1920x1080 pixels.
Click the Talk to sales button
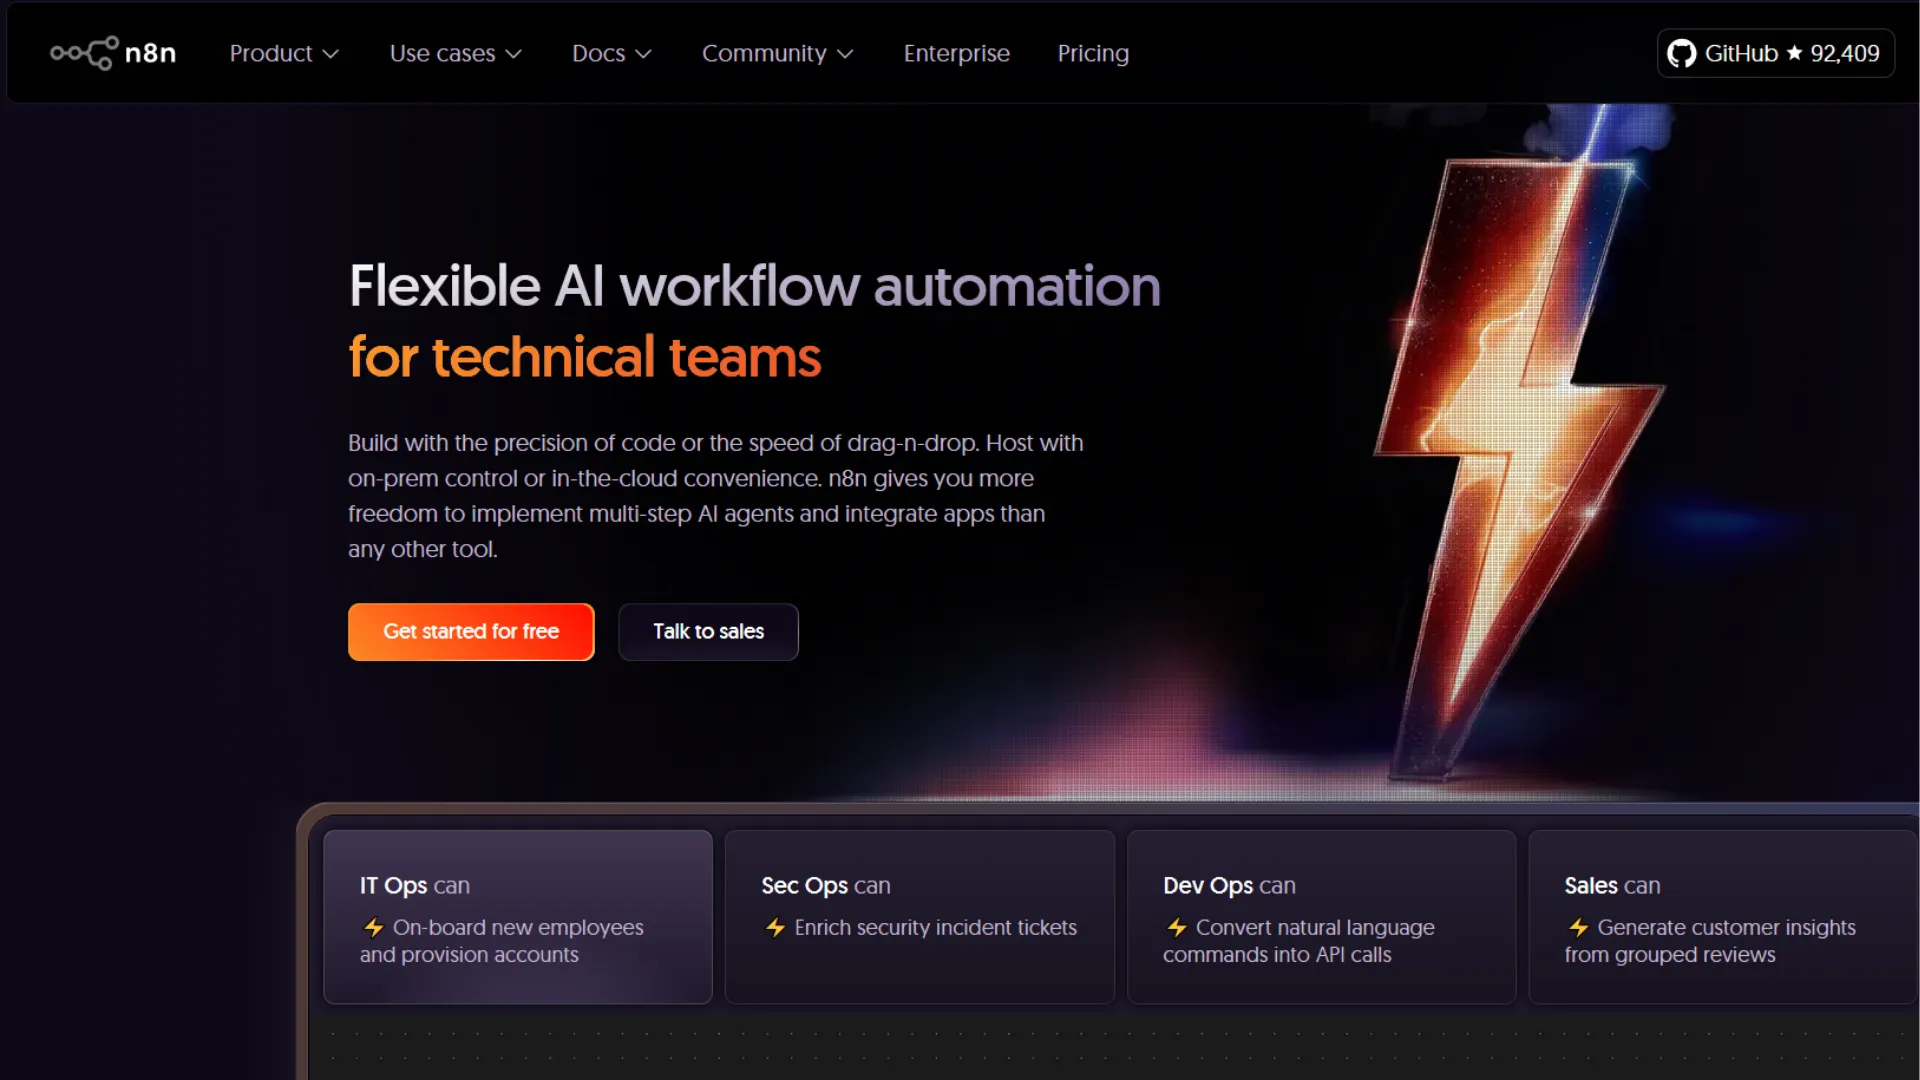click(x=708, y=631)
